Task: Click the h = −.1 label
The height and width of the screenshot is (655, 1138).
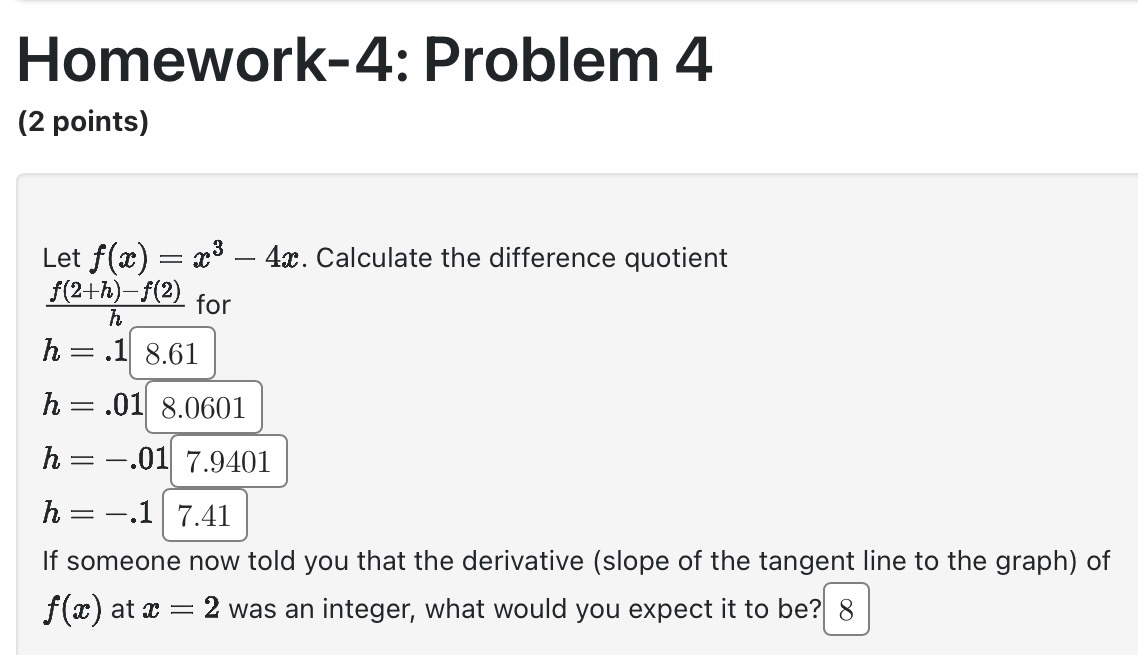Action: coord(97,512)
